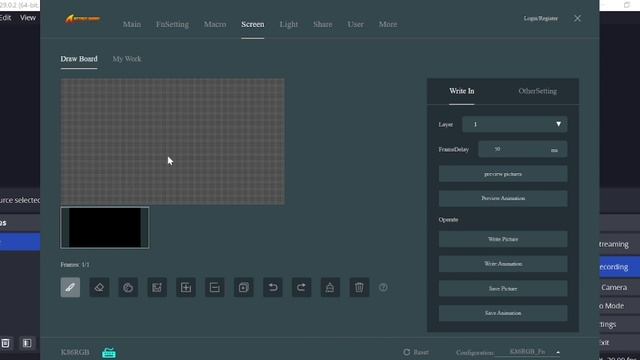Switch to the My Work sub-tab
The width and height of the screenshot is (640, 360).
(127, 59)
